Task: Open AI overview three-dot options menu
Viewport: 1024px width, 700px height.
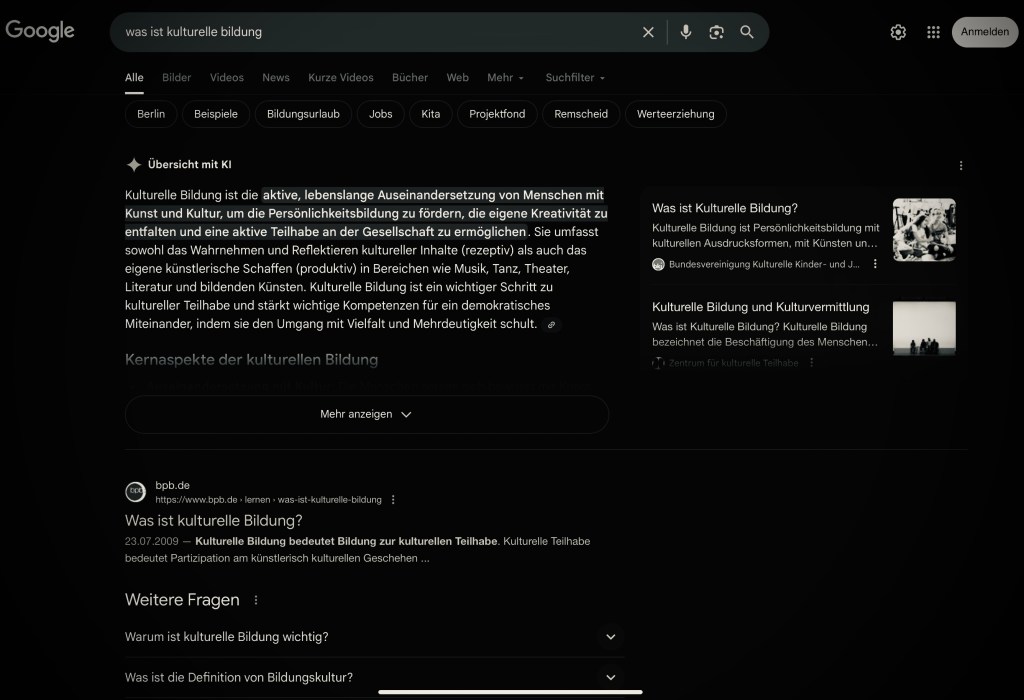Action: (961, 165)
